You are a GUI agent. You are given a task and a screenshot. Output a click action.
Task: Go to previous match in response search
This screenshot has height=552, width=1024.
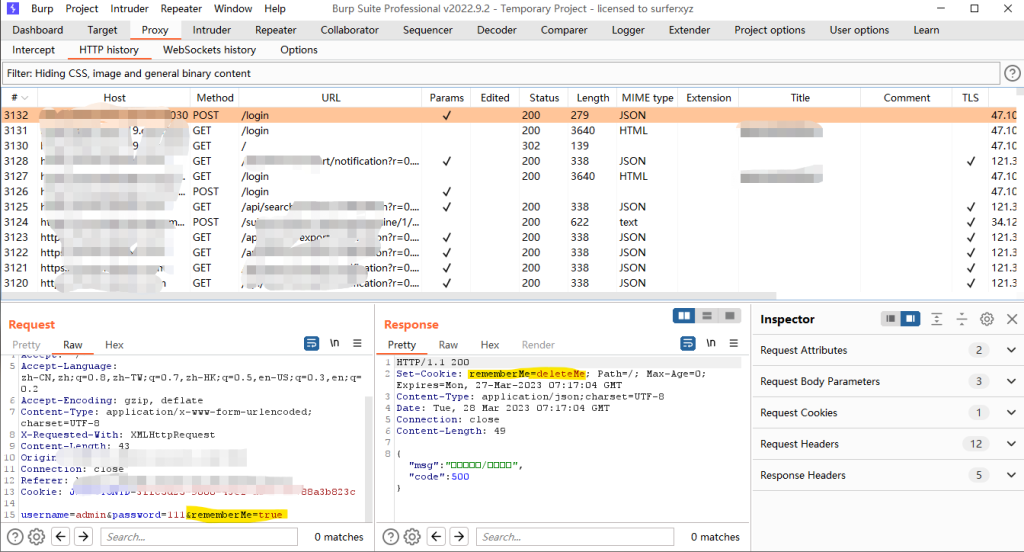click(x=437, y=537)
